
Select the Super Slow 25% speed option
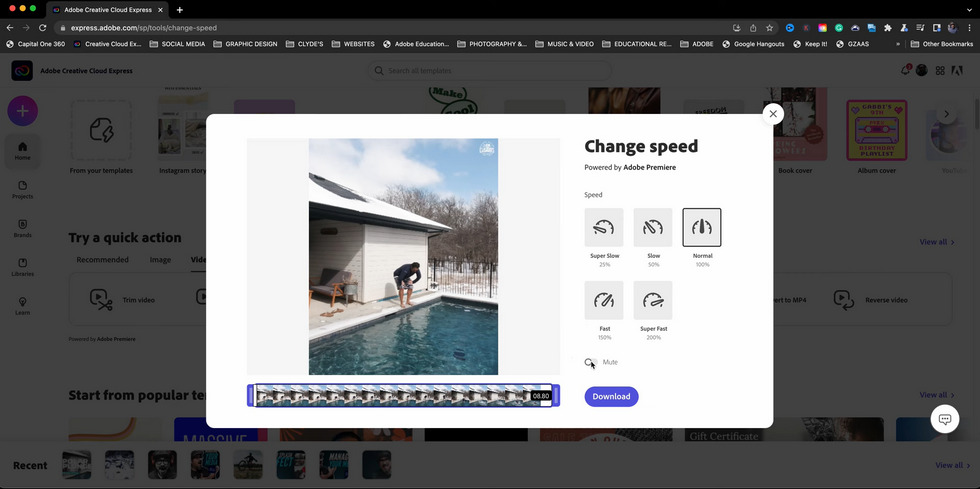(604, 228)
